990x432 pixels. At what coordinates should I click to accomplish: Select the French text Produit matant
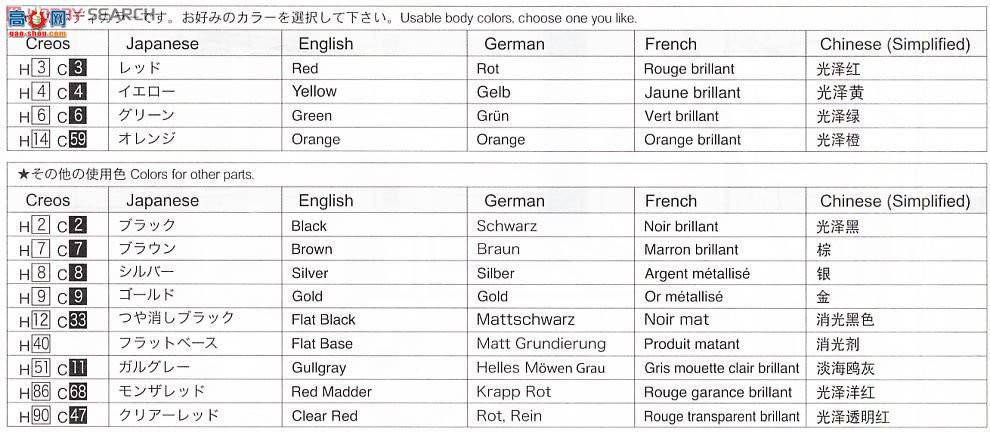(691, 344)
